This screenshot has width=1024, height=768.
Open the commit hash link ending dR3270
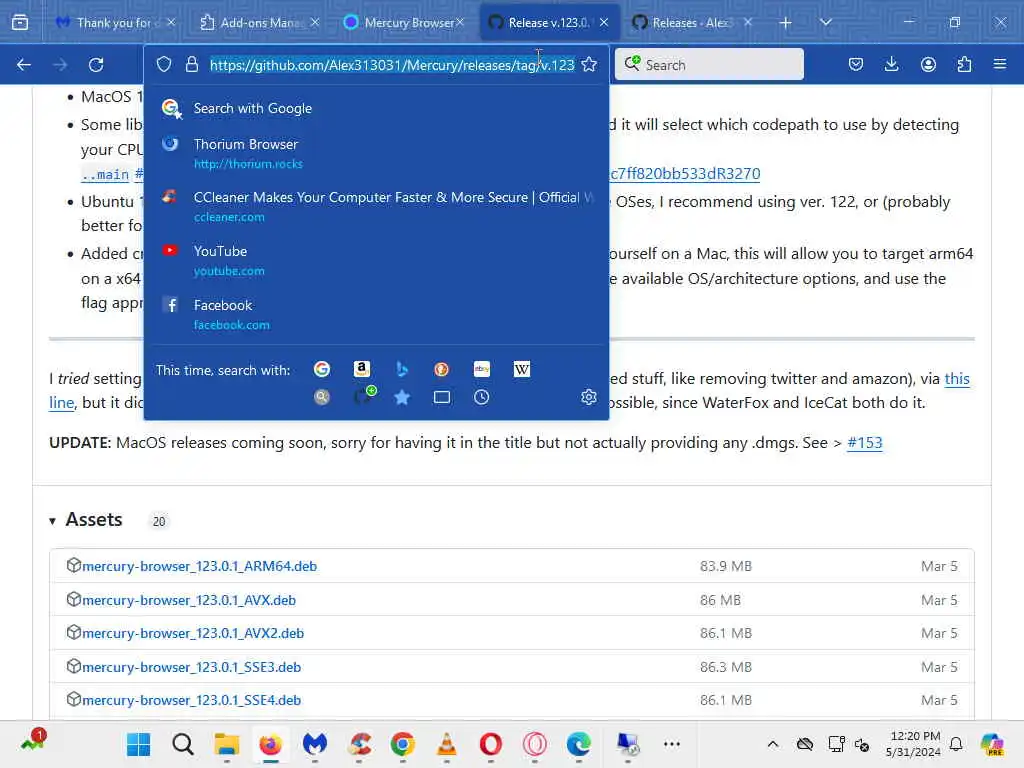point(684,174)
